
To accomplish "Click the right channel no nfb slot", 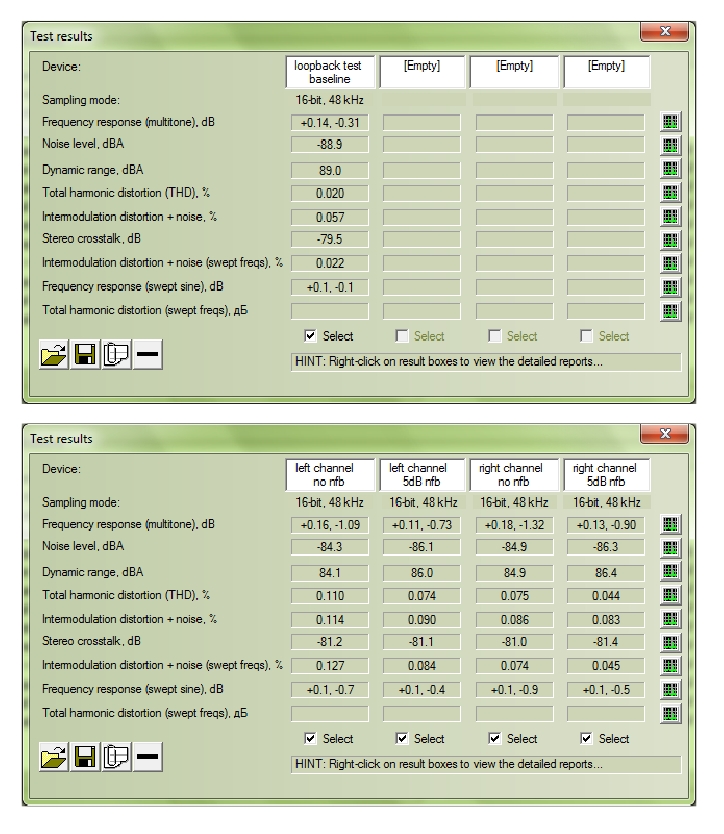I will pos(514,474).
